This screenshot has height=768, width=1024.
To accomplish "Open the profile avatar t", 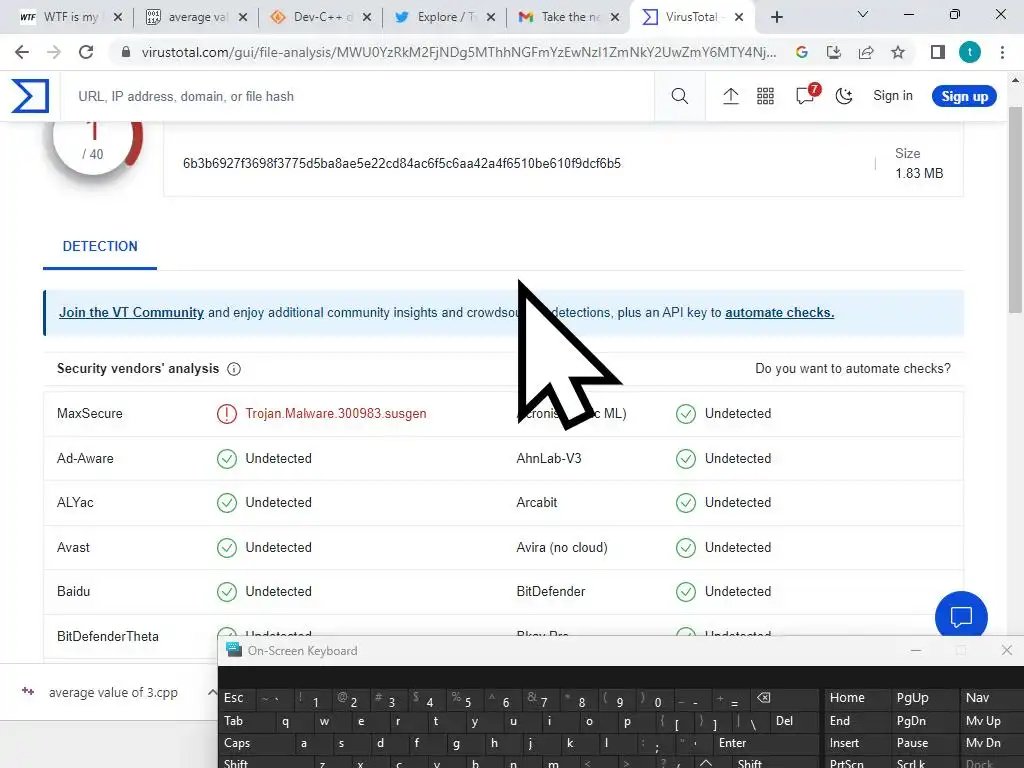I will [970, 52].
